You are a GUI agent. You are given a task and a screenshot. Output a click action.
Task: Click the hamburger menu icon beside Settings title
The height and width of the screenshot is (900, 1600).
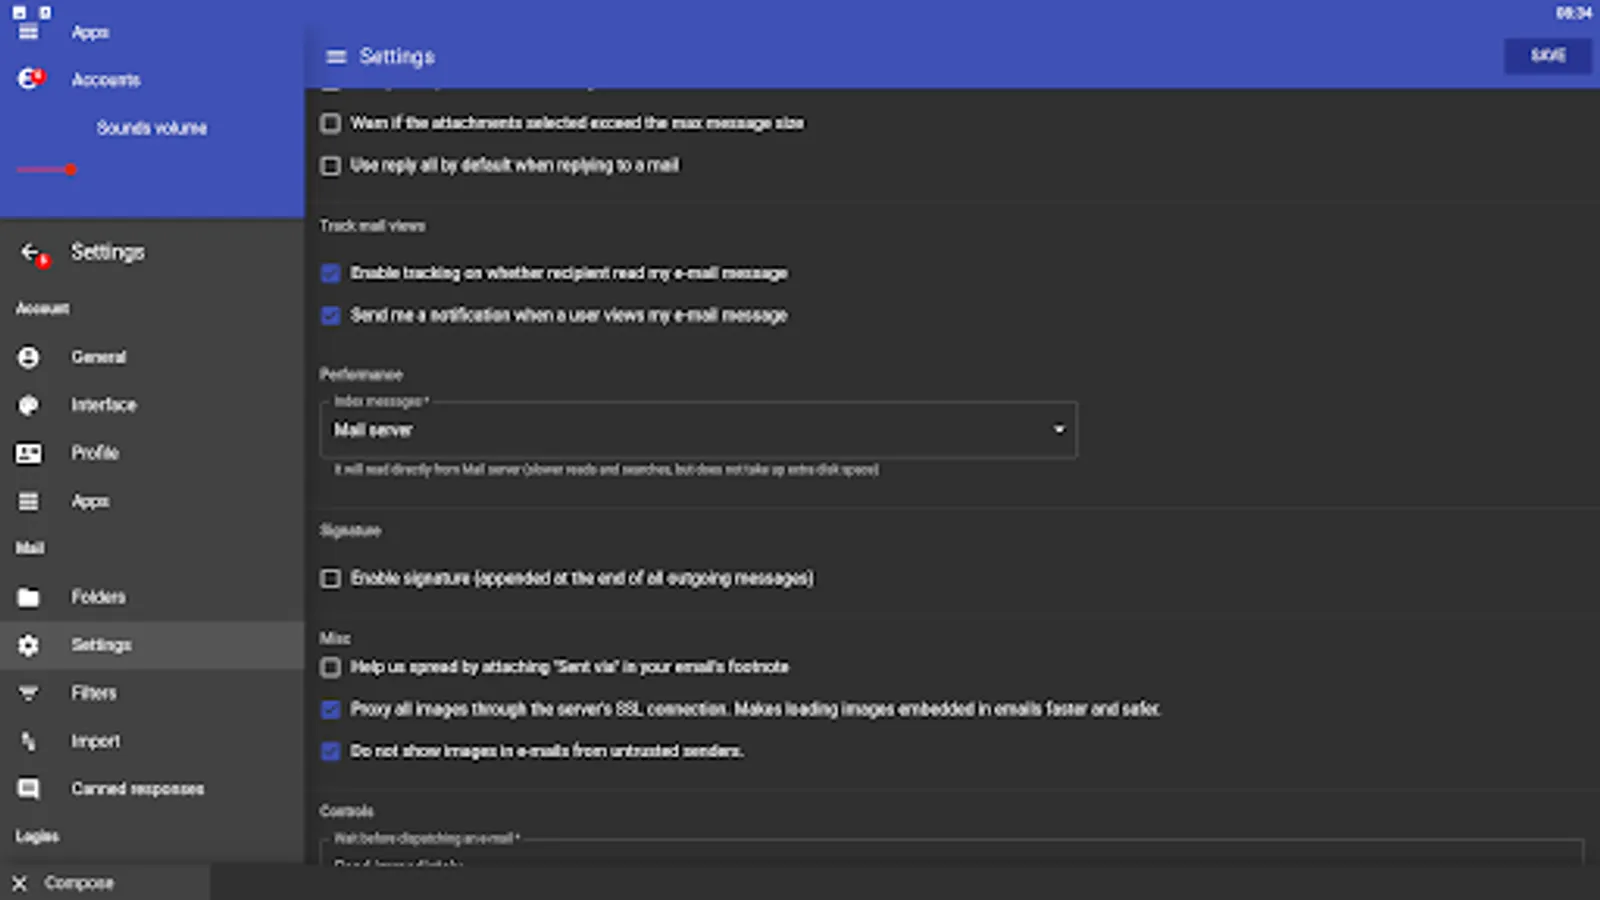[336, 57]
